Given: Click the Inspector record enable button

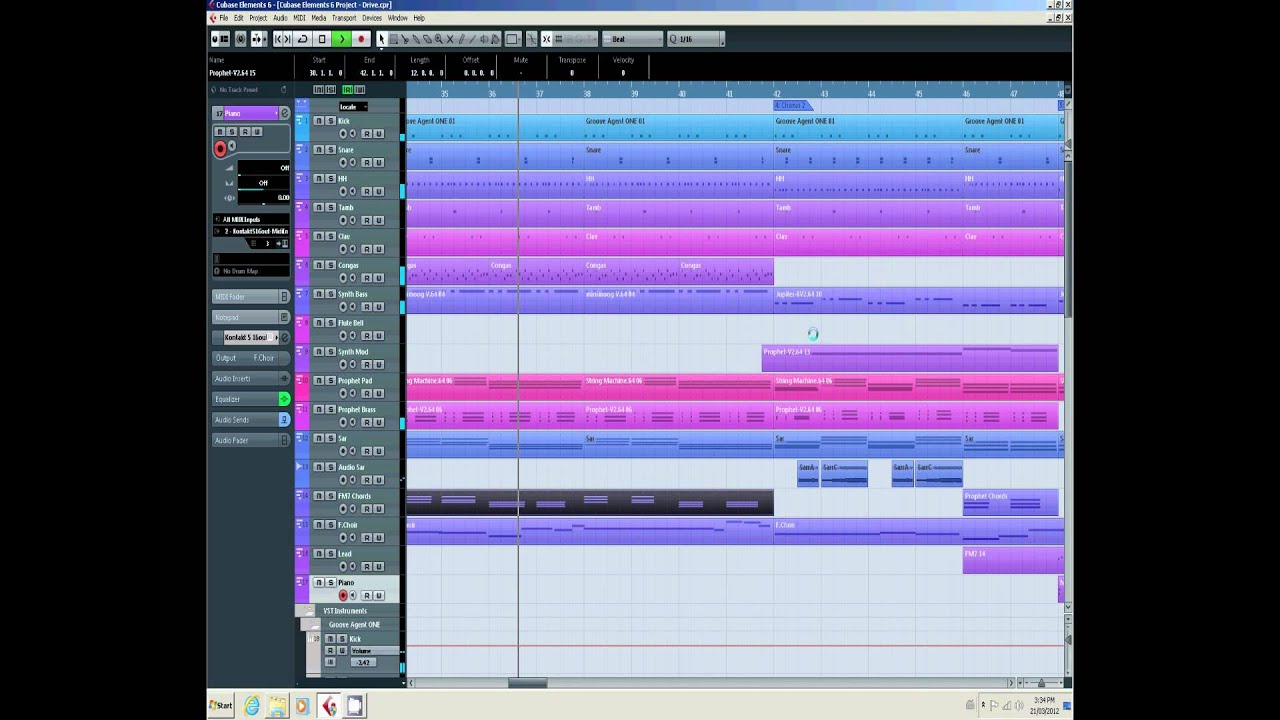Looking at the screenshot, I should 220,149.
